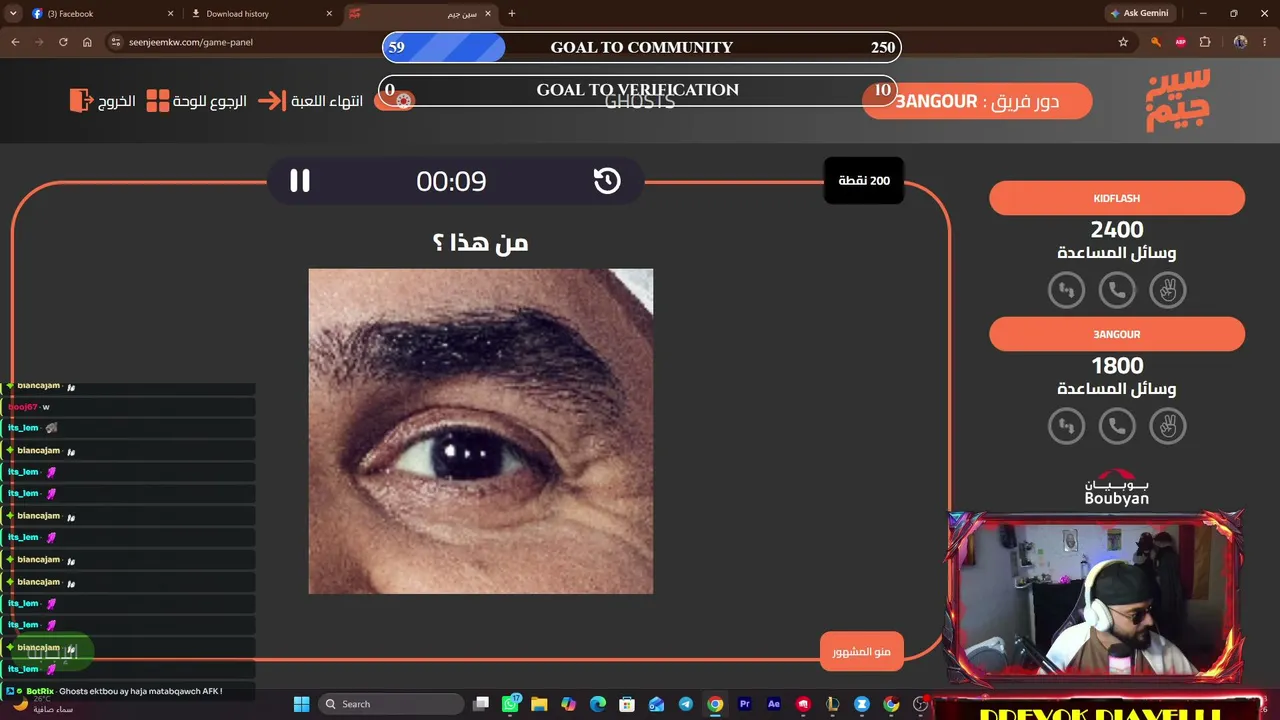The height and width of the screenshot is (720, 1280).
Task: Reload the page with refresh icon
Action: pos(63,42)
